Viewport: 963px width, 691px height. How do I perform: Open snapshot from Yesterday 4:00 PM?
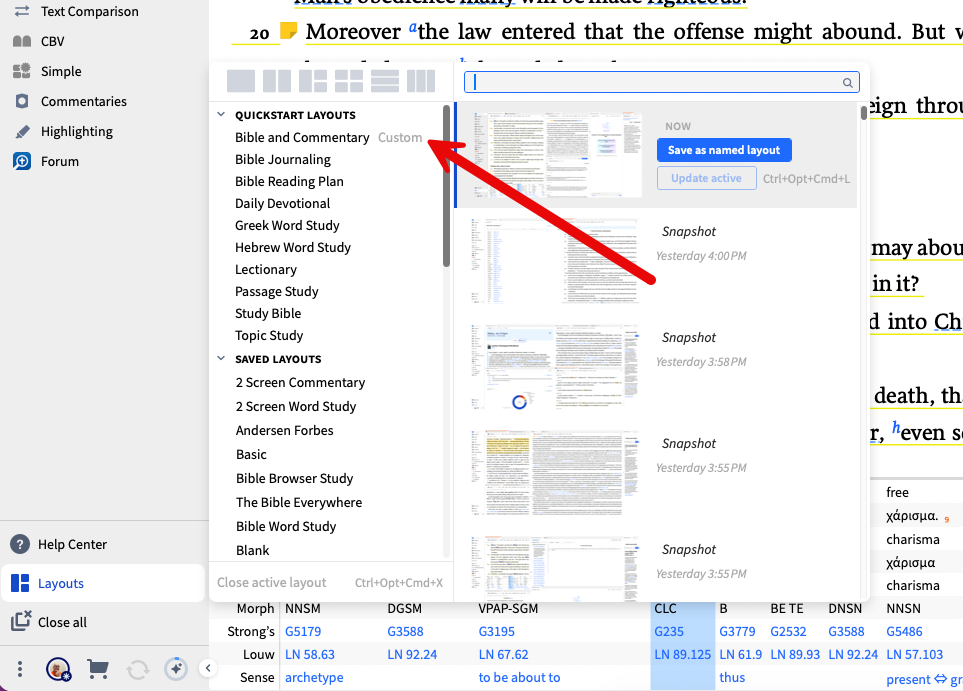click(x=554, y=261)
